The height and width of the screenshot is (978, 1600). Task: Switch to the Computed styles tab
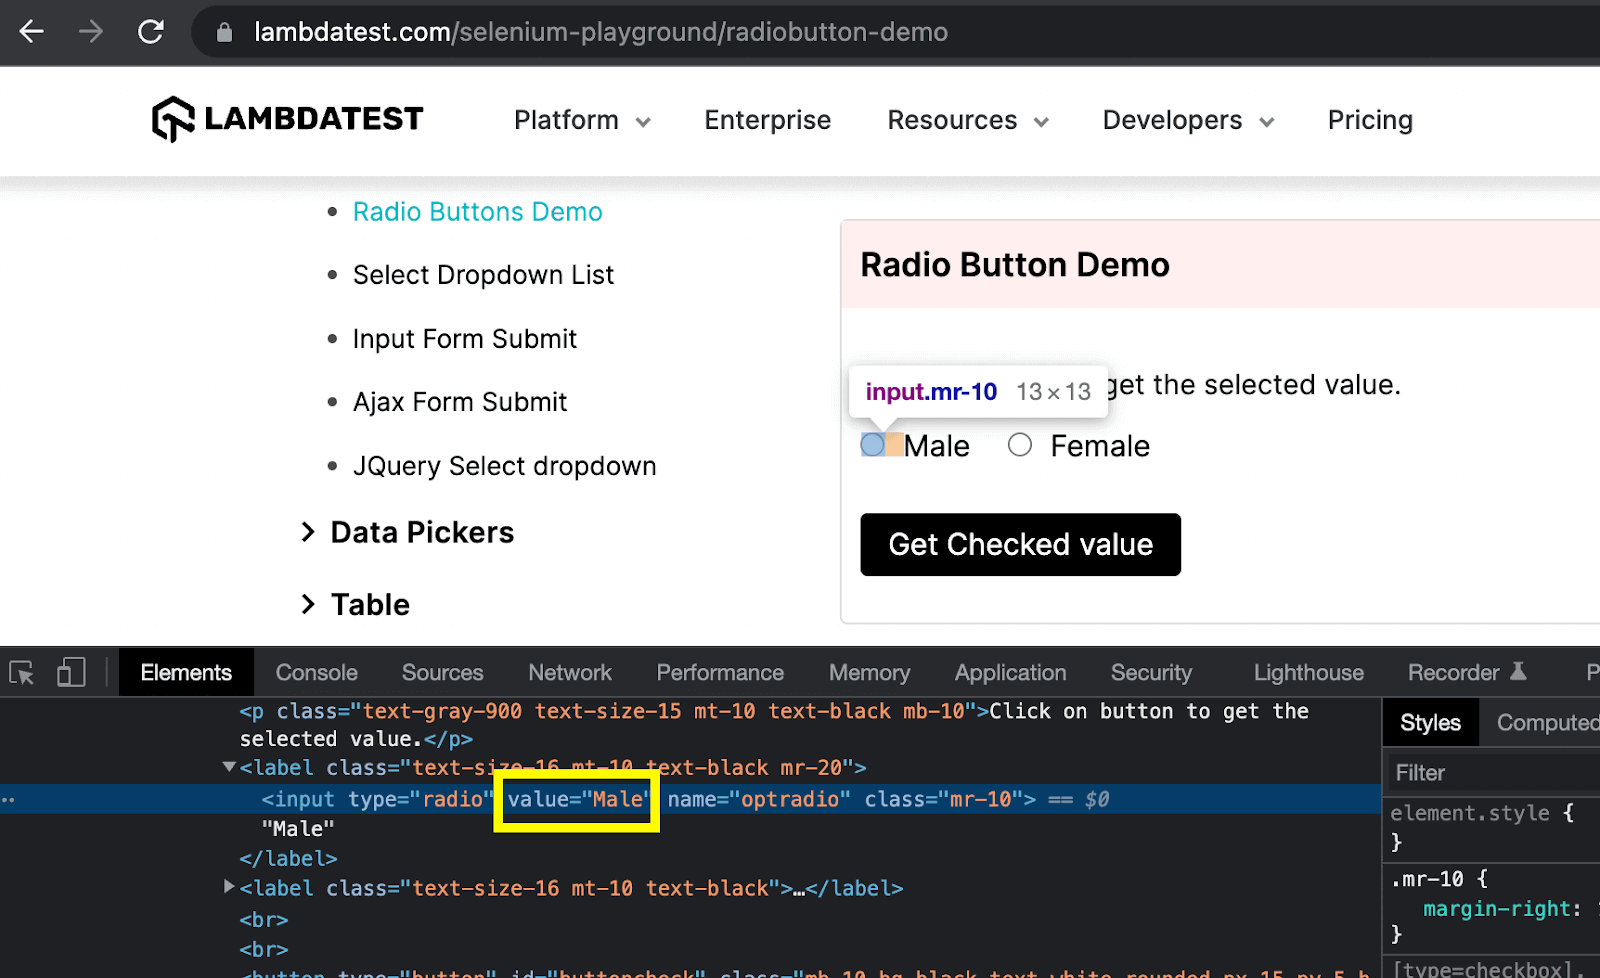click(1547, 722)
